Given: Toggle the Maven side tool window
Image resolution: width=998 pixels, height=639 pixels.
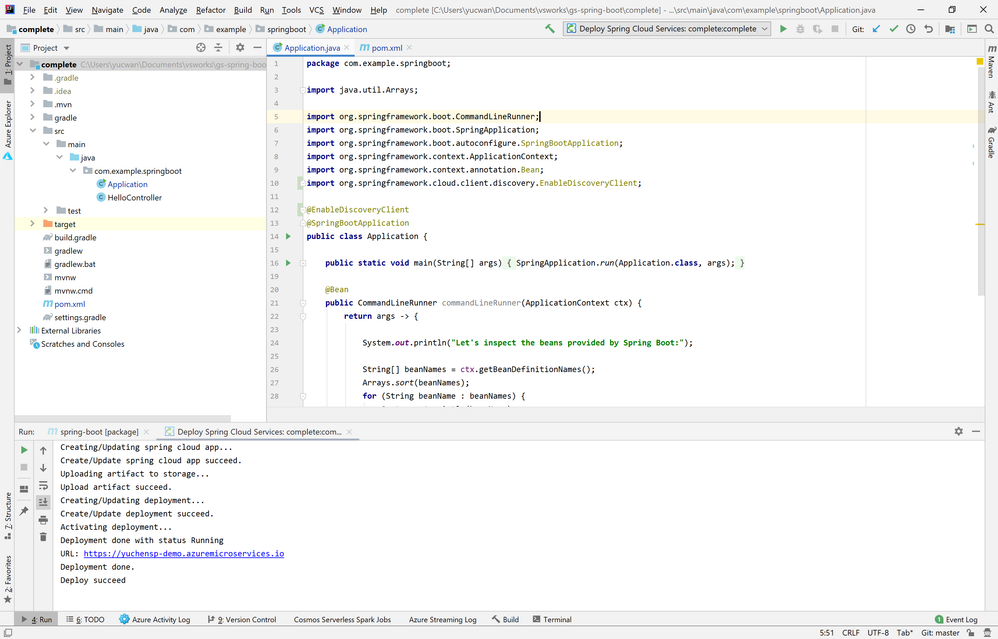Looking at the screenshot, I should click(x=991, y=62).
